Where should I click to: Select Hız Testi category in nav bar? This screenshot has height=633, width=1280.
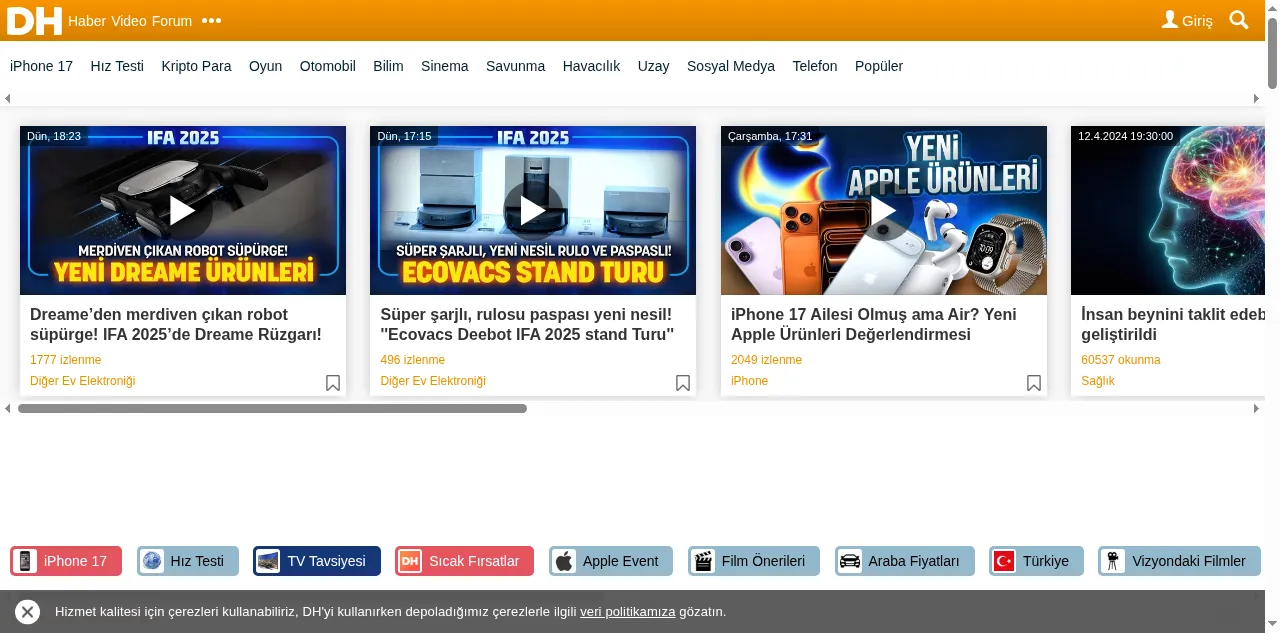pos(117,66)
